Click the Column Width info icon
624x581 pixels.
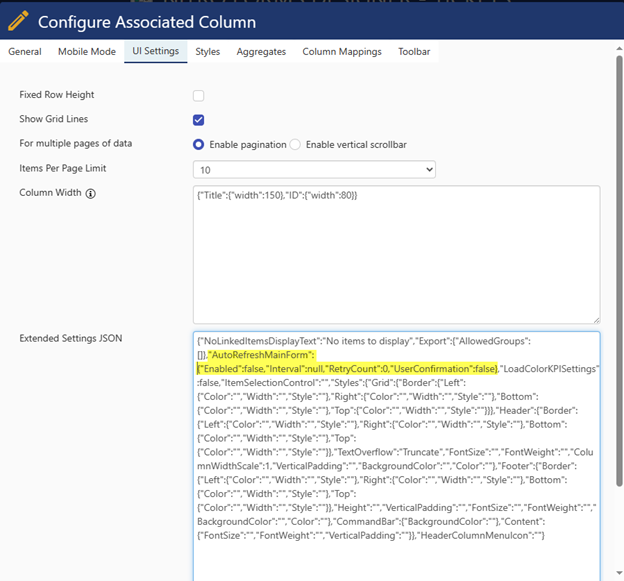[91, 193]
